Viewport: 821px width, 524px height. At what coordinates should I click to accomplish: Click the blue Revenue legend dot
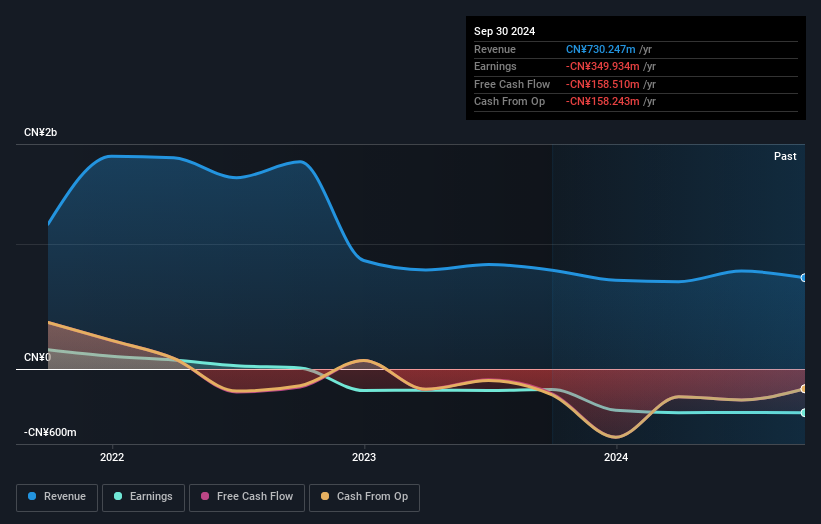(x=32, y=496)
